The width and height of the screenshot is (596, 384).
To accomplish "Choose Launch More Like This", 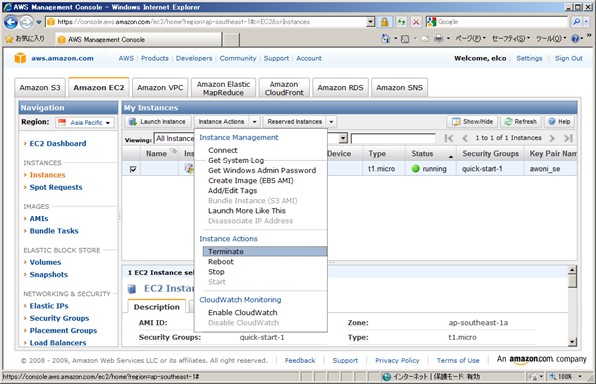I will (x=247, y=211).
